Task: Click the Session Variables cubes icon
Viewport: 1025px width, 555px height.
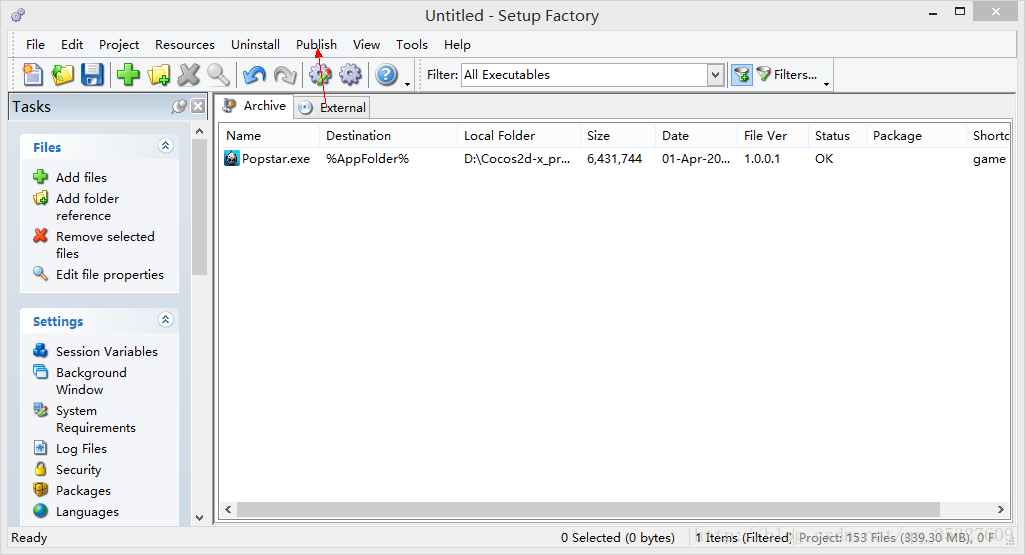Action: coord(41,350)
